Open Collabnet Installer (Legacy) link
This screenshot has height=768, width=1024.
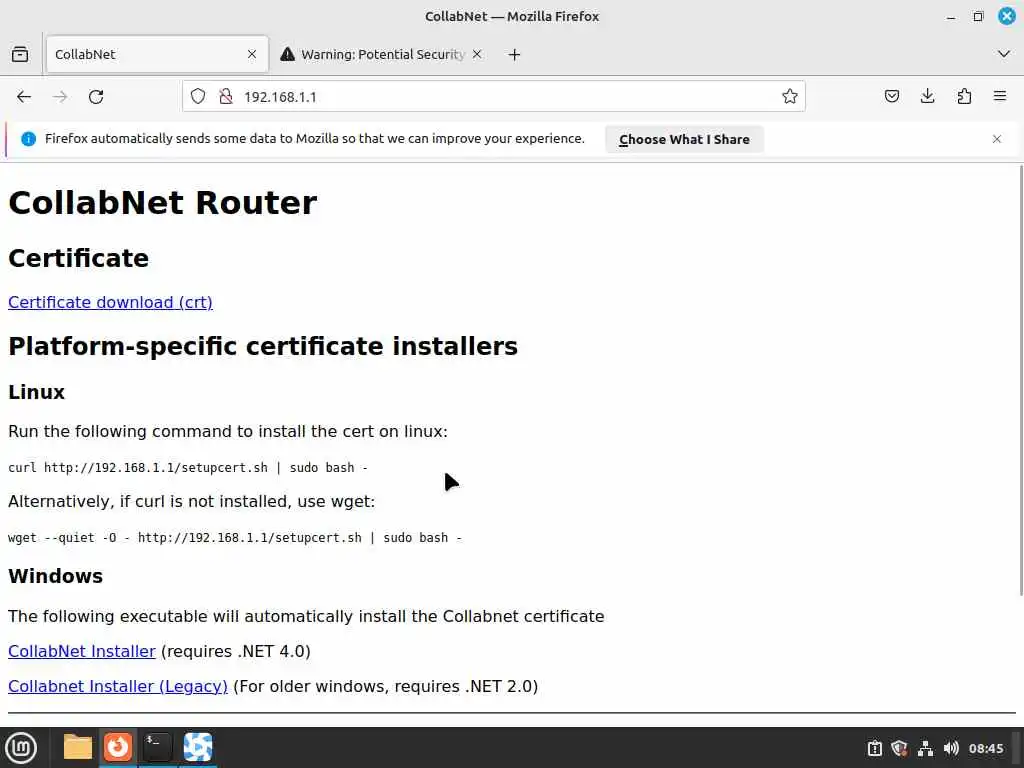pos(118,686)
